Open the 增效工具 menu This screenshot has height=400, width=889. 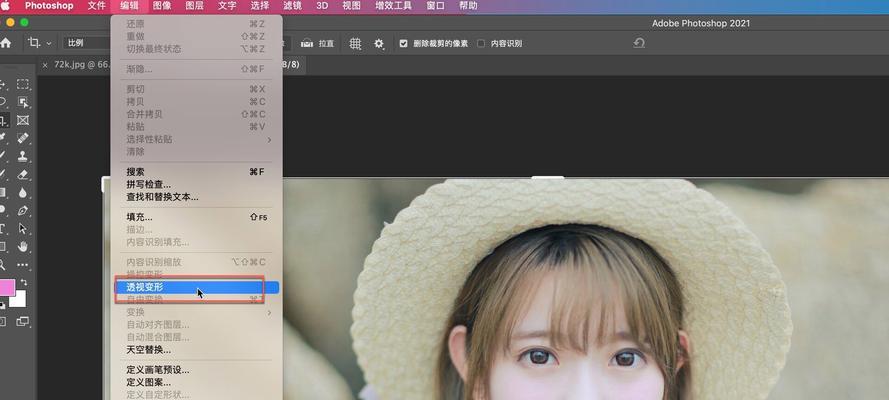click(x=393, y=6)
